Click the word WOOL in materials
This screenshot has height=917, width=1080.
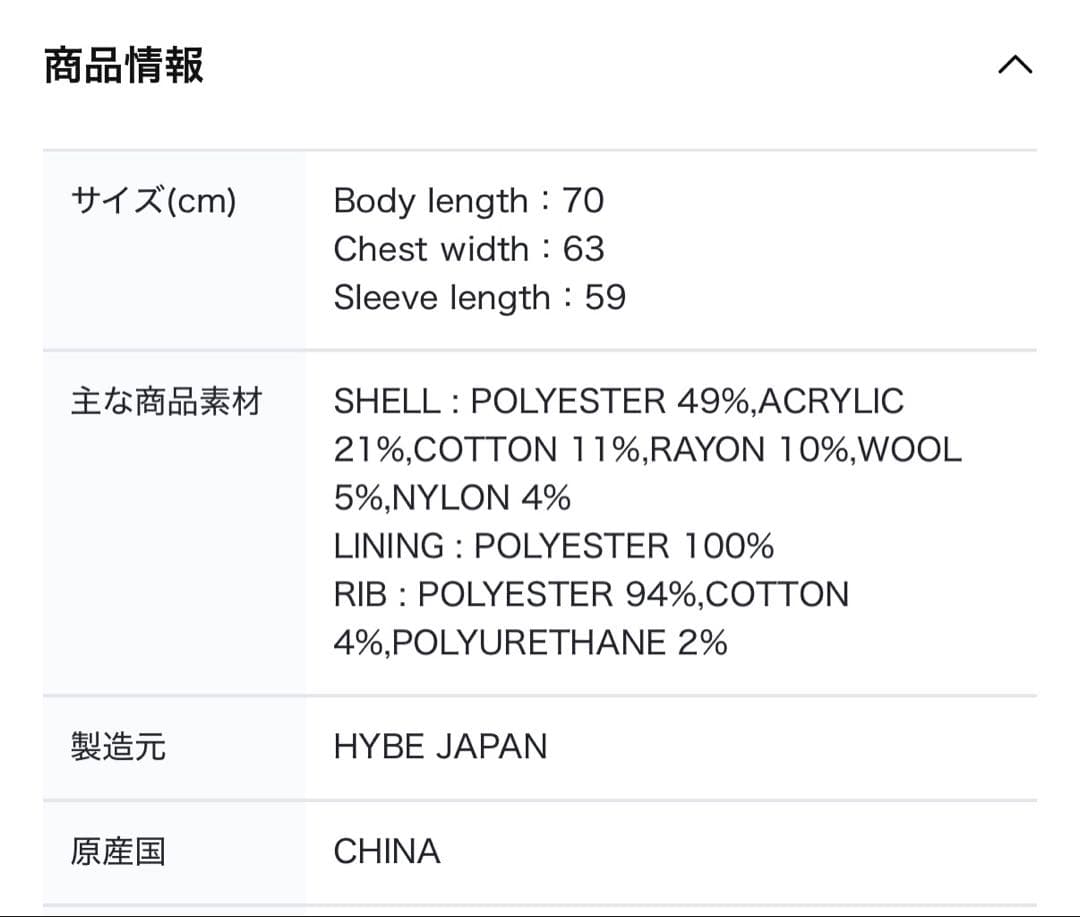pyautogui.click(x=910, y=450)
